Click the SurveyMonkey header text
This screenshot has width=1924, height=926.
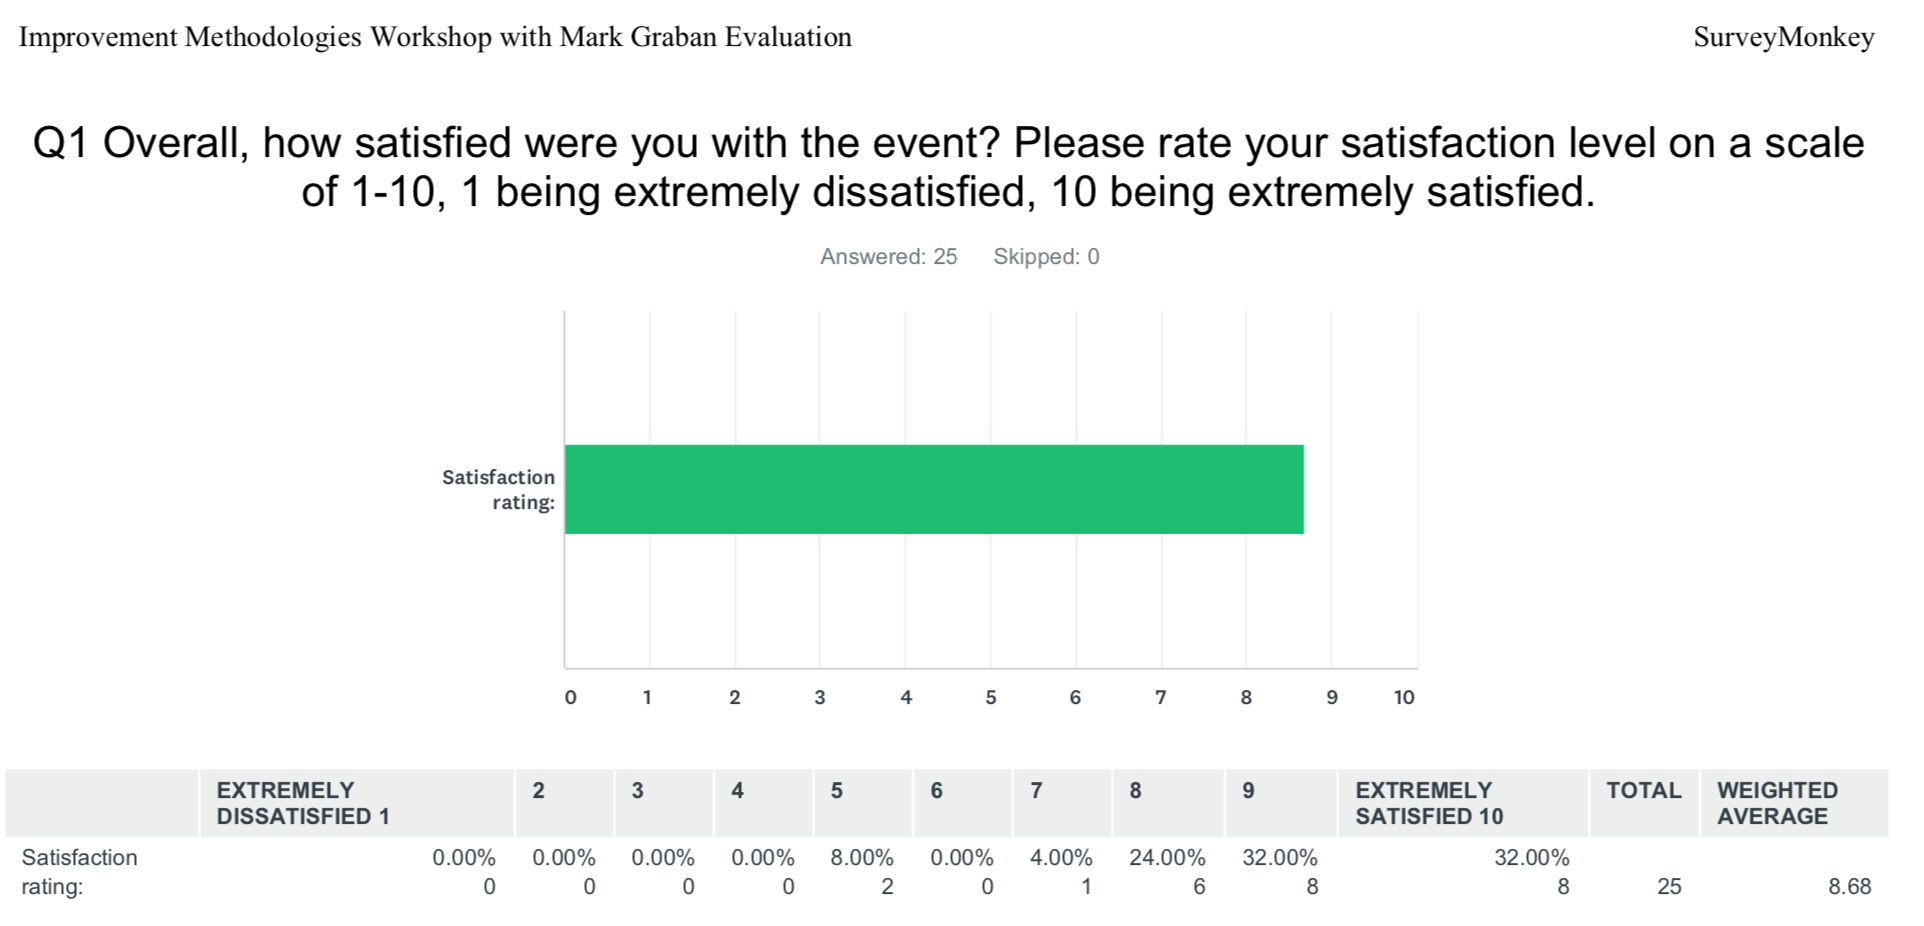click(1784, 38)
